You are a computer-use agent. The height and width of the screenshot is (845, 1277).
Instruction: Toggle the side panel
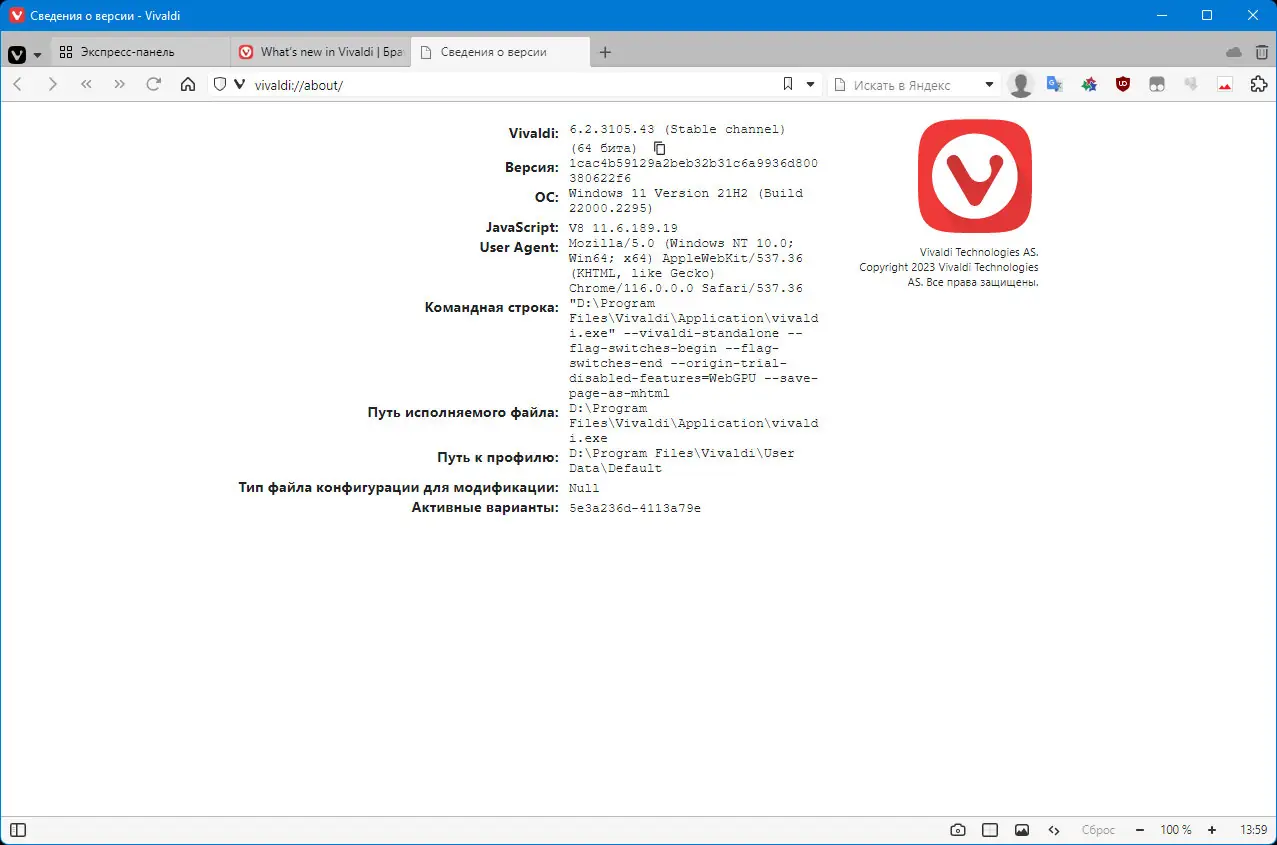(18, 830)
